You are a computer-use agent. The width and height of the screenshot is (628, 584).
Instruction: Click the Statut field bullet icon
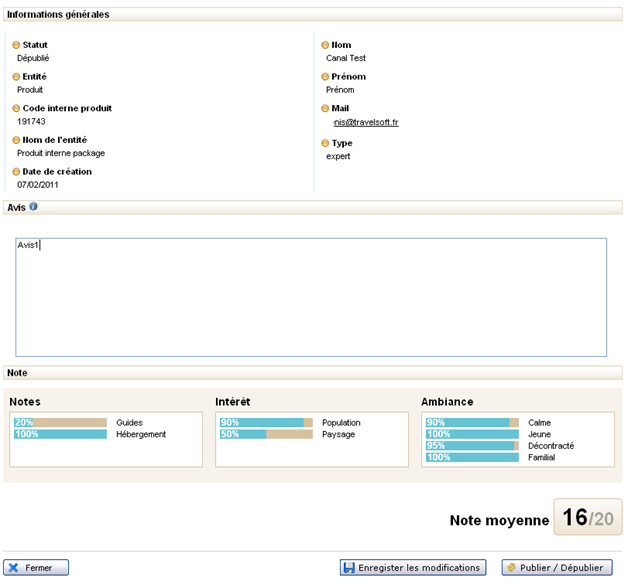pyautogui.click(x=16, y=45)
